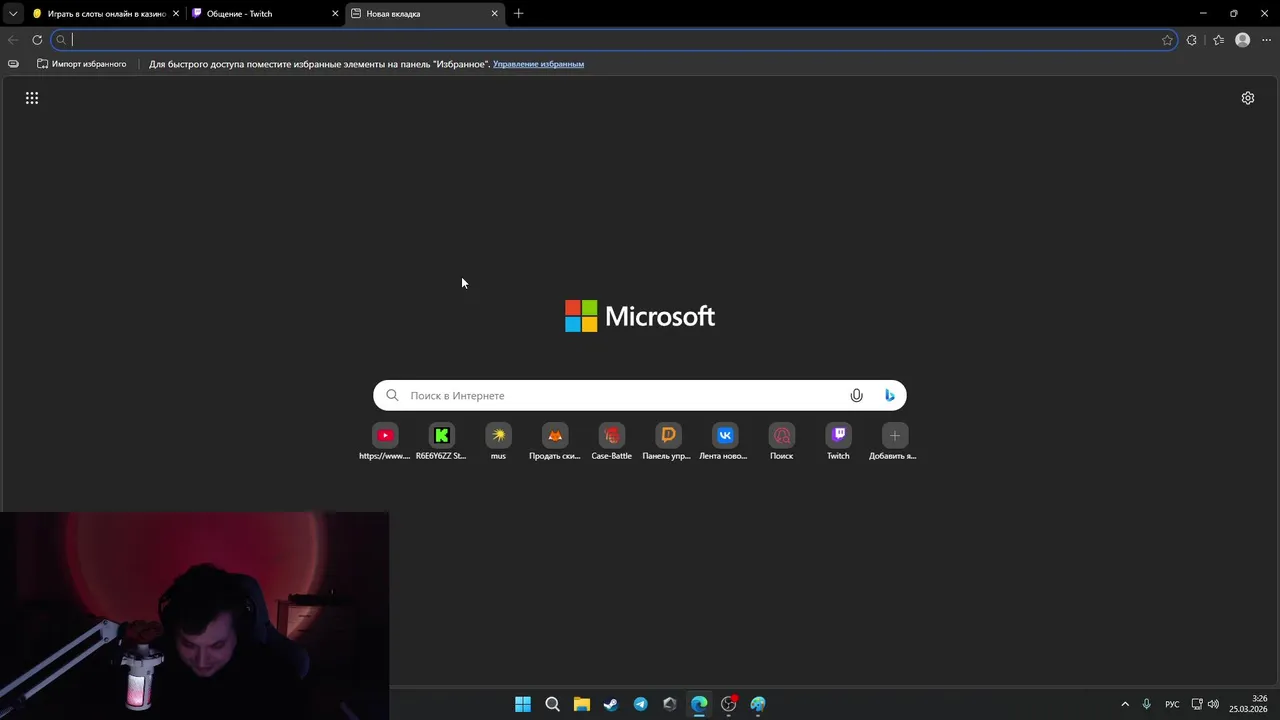Image resolution: width=1280 pixels, height=720 pixels.
Task: Open the VK Лента ново... quick link
Action: pos(725,441)
